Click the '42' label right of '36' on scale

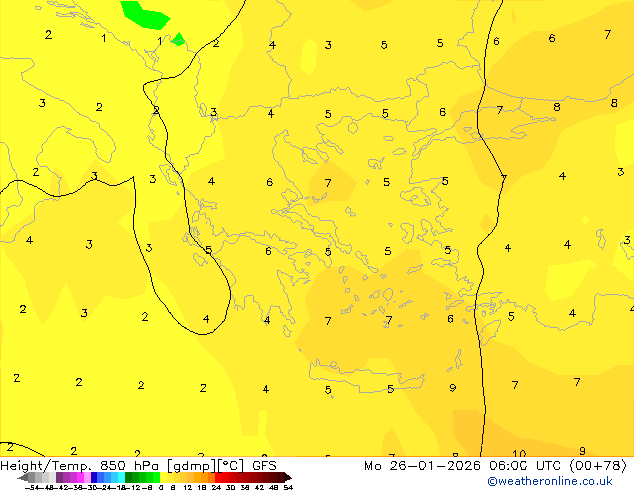click(260, 488)
